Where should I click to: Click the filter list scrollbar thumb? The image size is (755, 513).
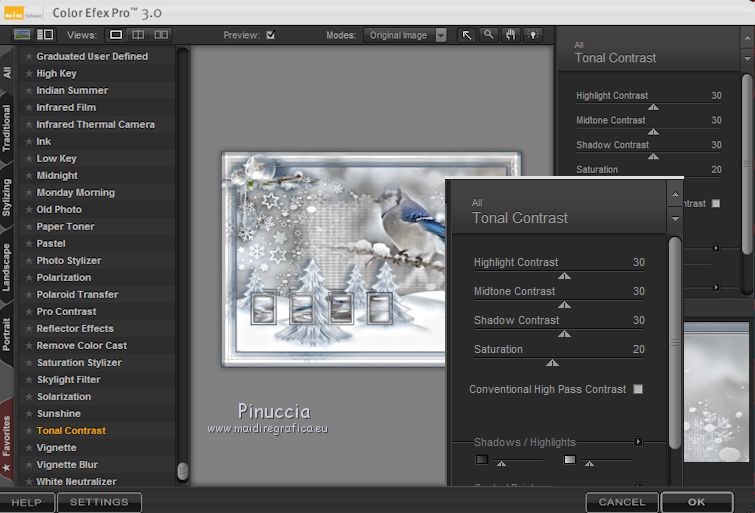[x=182, y=471]
